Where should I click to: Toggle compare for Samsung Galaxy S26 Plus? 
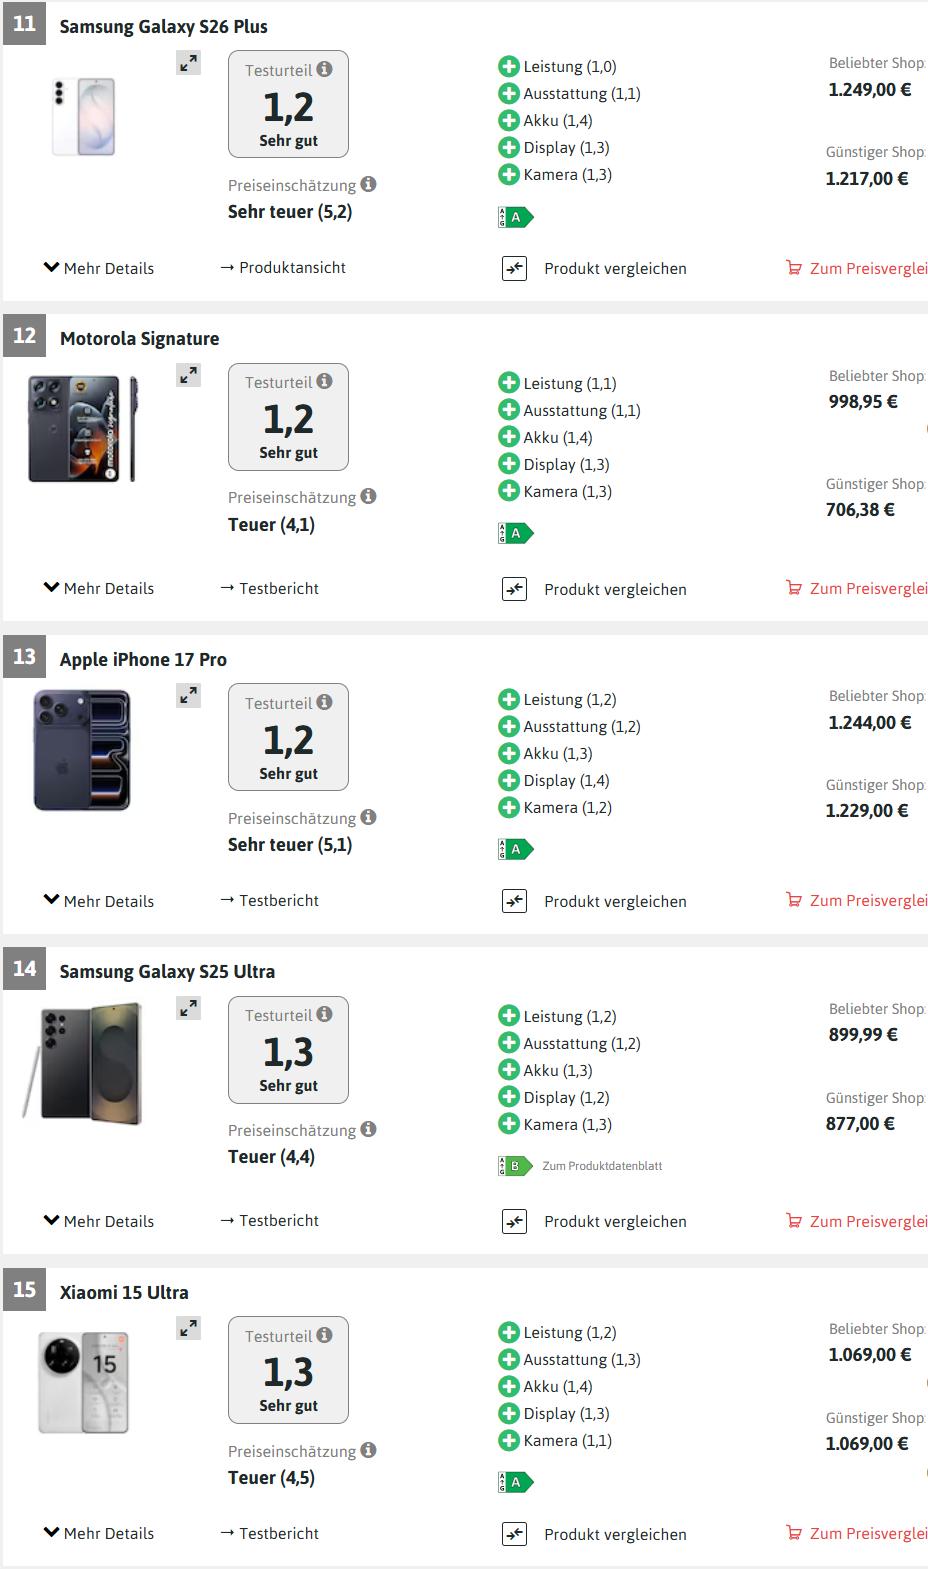click(x=514, y=268)
